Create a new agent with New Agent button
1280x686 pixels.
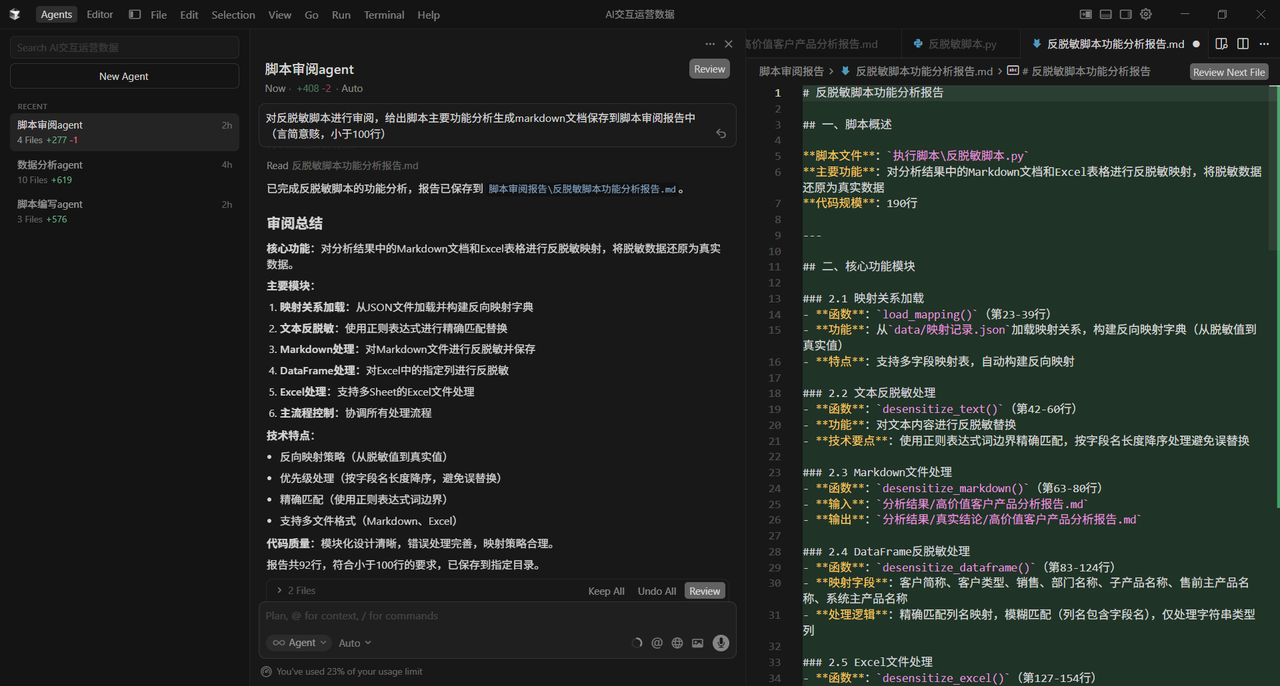[x=124, y=75]
